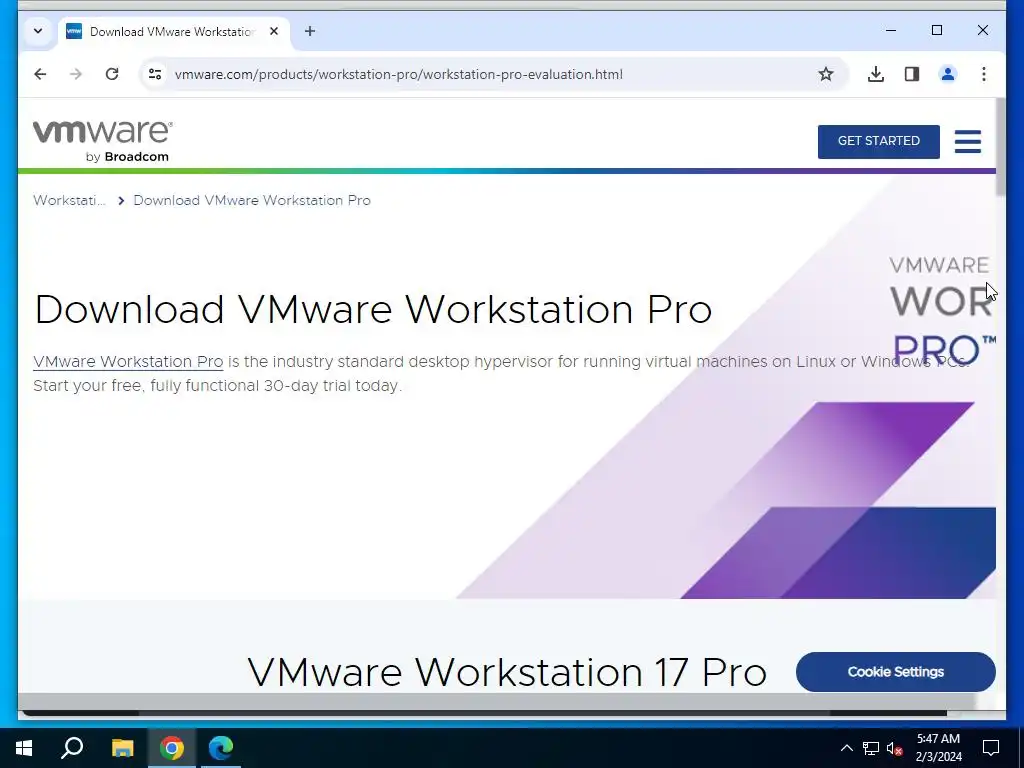Show hidden system tray icons
Viewport: 1024px width, 768px height.
tap(846, 748)
